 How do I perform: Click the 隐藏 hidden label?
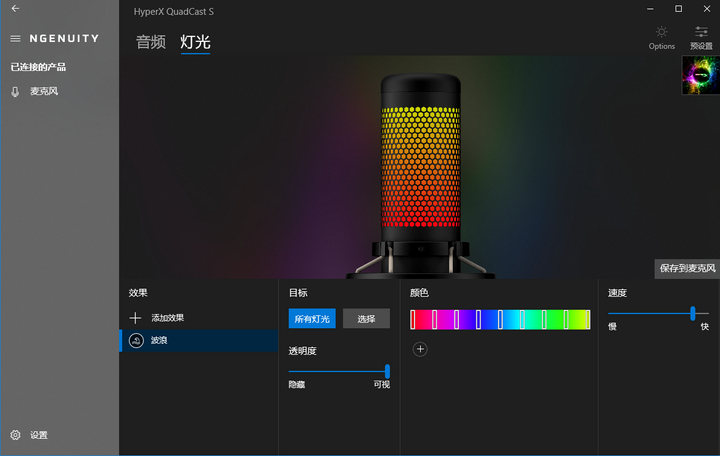tap(297, 384)
